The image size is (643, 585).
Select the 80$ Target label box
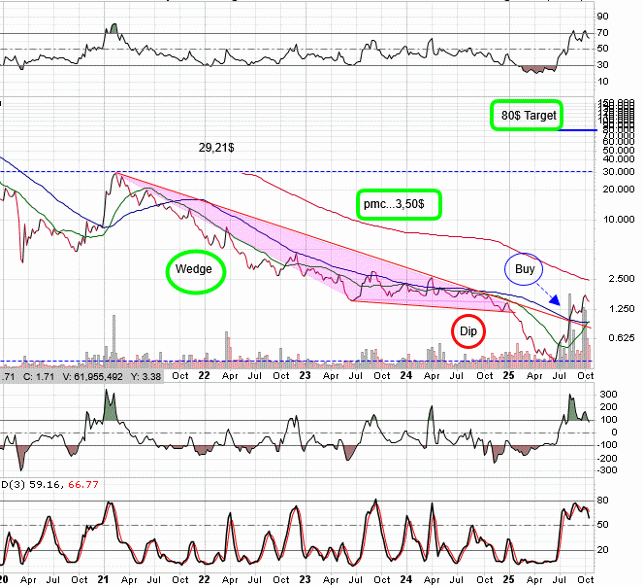526,115
